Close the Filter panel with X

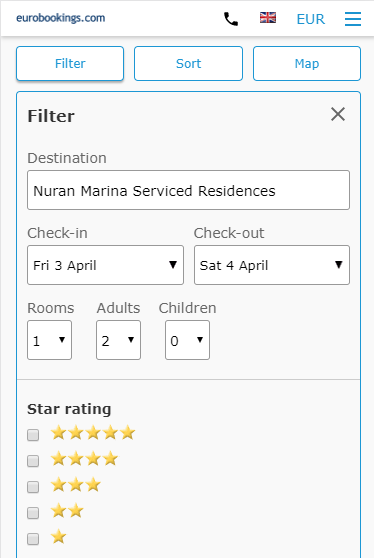pyautogui.click(x=338, y=114)
